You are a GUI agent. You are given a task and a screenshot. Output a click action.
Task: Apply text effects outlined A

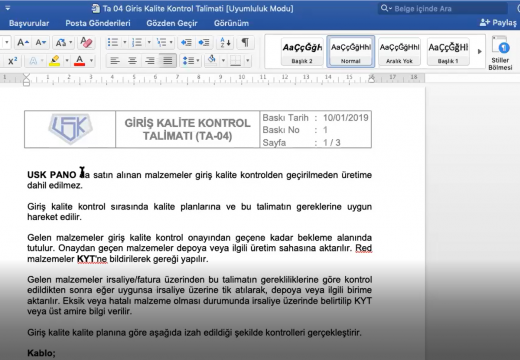coord(33,61)
